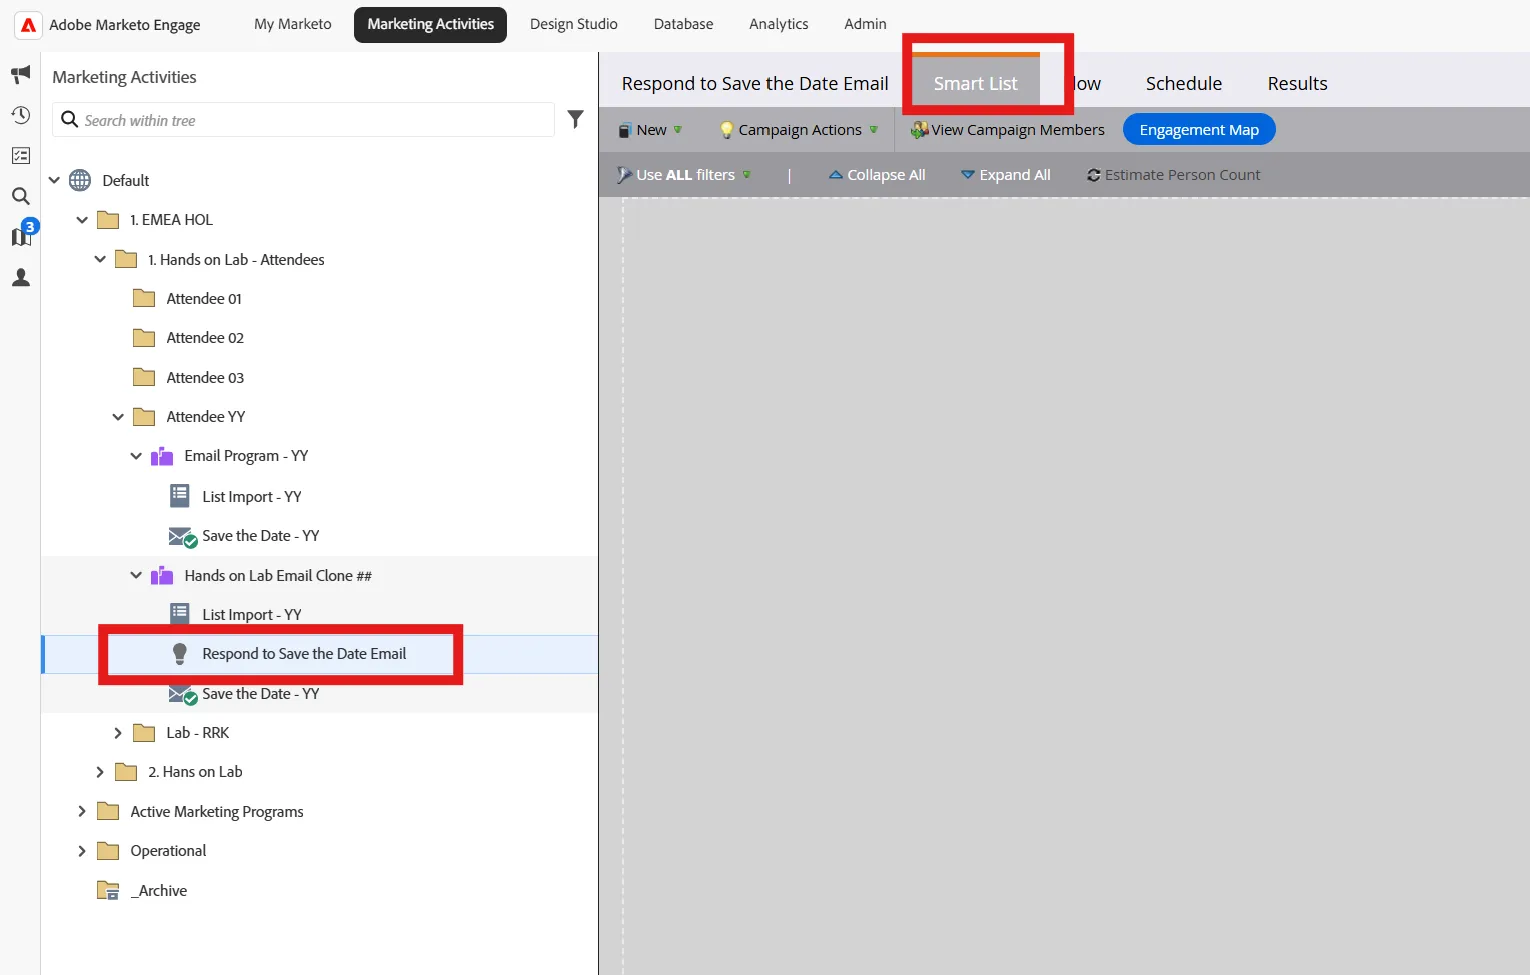Open the New dropdown menu
The height and width of the screenshot is (975, 1530).
point(650,130)
